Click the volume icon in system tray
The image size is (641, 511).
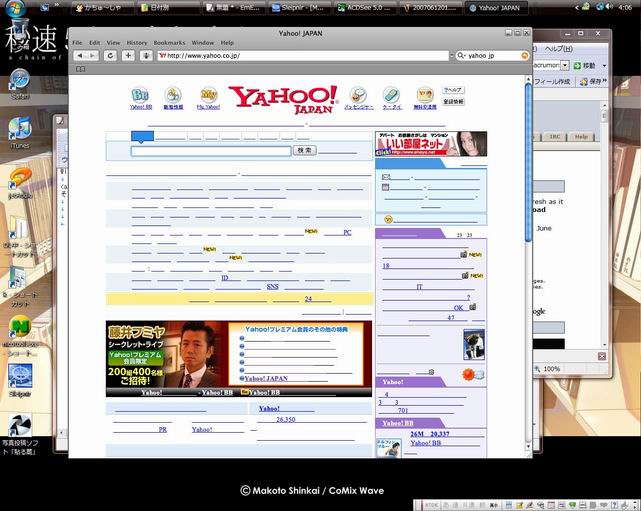tap(610, 7)
